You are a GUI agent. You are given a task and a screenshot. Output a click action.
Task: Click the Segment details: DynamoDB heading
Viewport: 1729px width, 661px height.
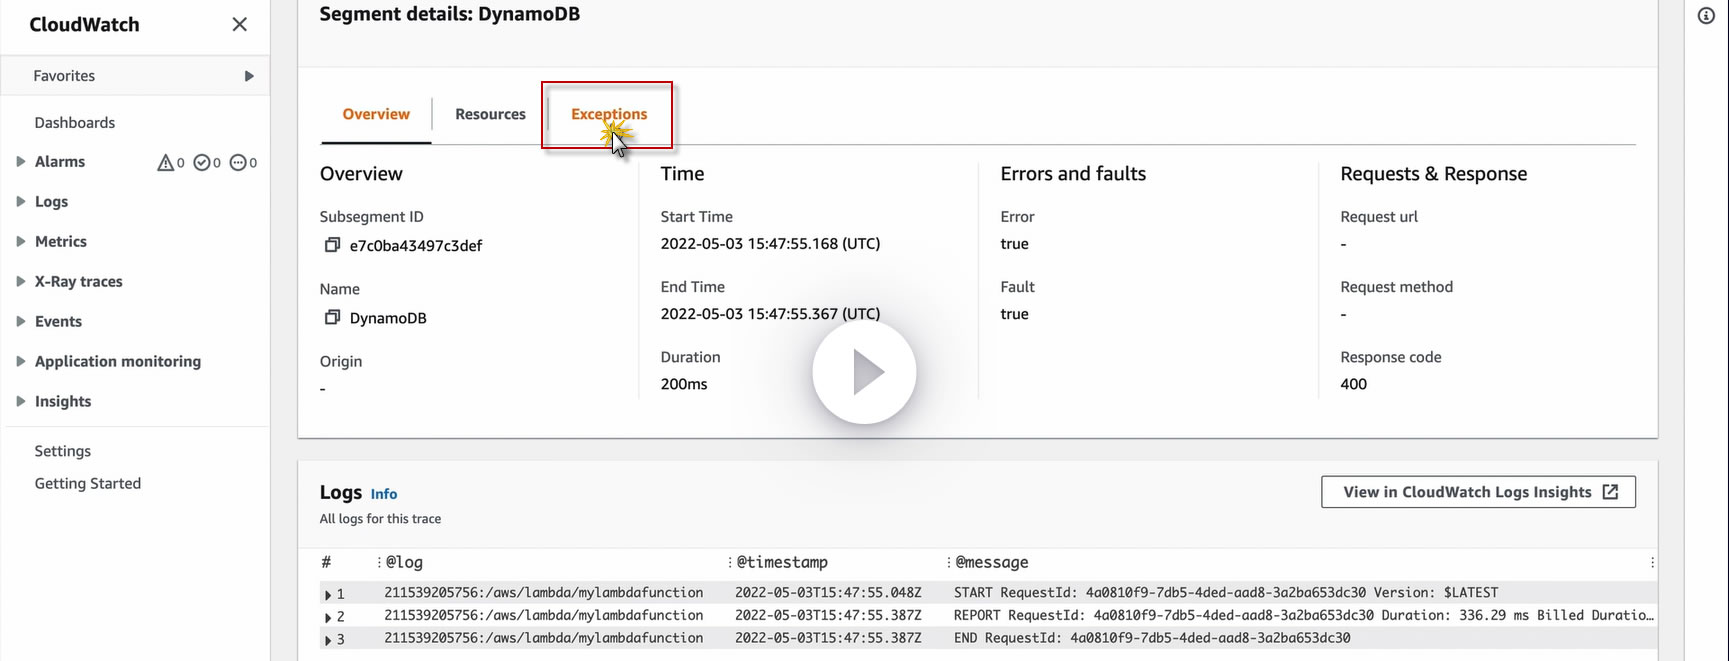pyautogui.click(x=449, y=14)
